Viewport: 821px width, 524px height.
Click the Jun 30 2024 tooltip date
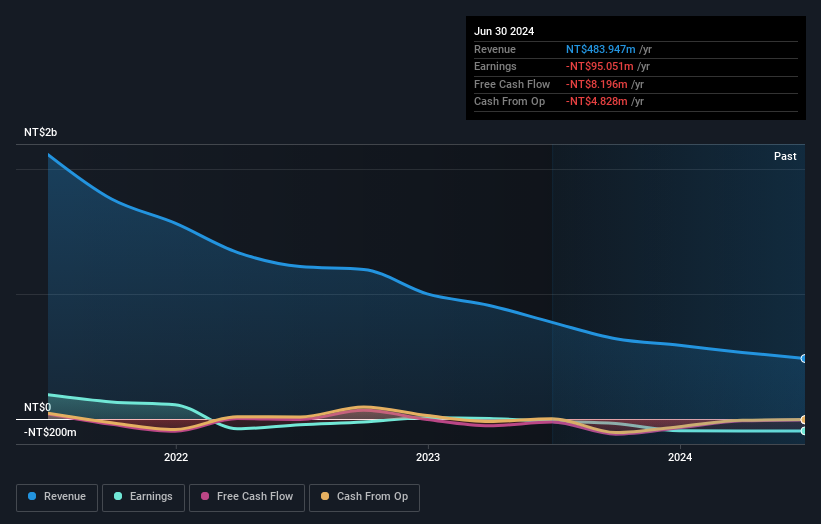(x=504, y=31)
